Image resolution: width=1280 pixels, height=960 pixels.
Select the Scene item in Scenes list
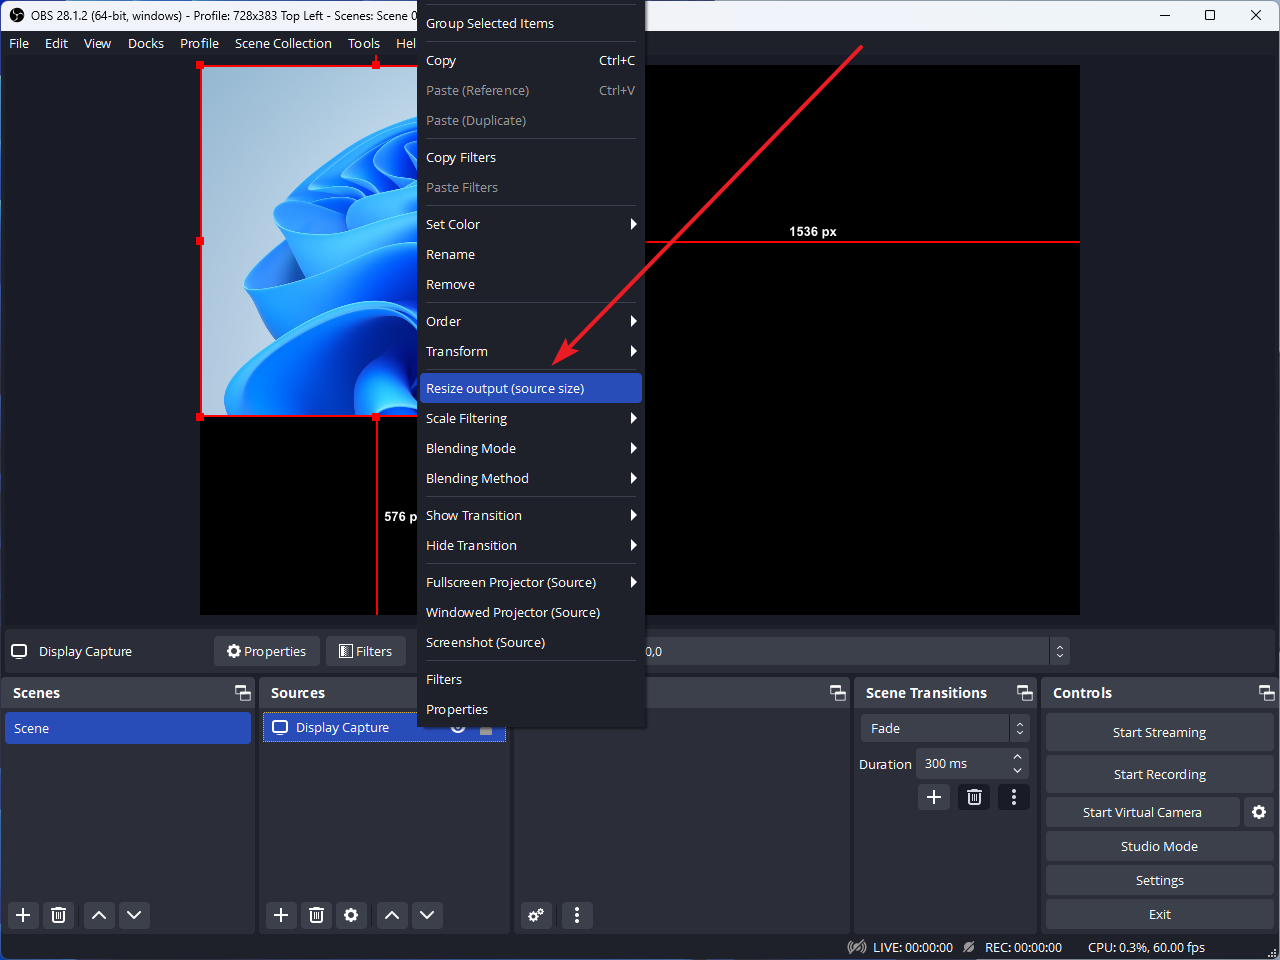coord(128,728)
